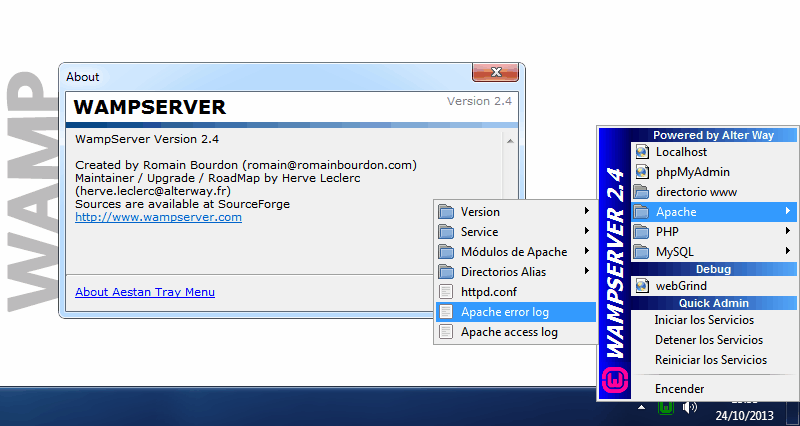
Task: Select Detener los Servicios
Action: tap(714, 340)
